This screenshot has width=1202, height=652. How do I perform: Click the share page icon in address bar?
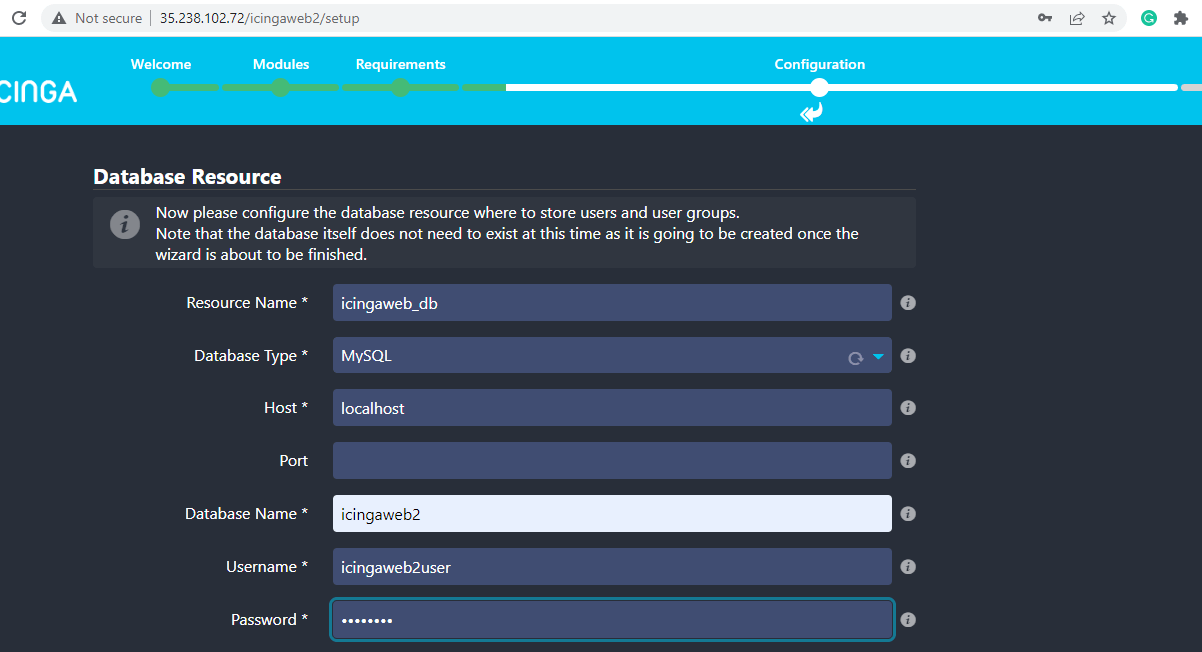click(x=1077, y=18)
